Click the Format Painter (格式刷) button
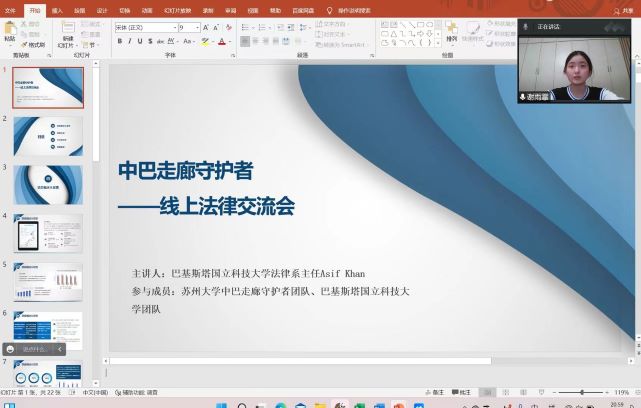This screenshot has height=408, width=641. (35, 44)
